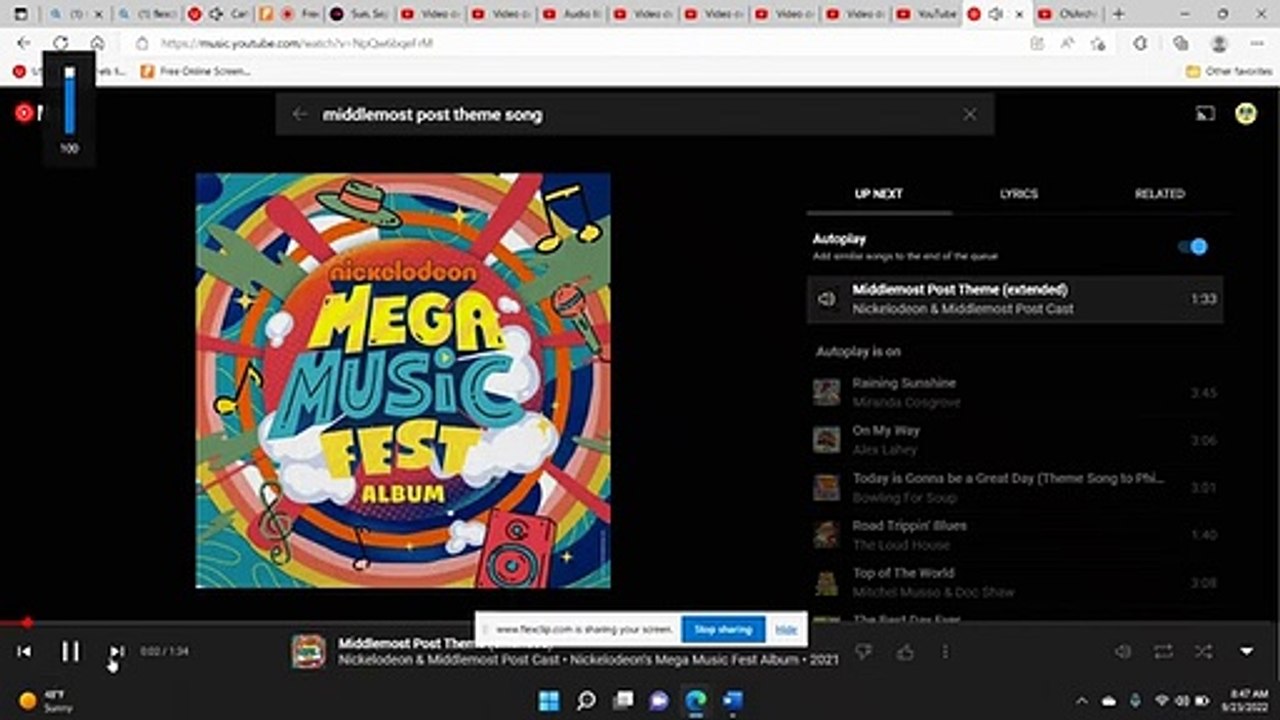Click the Road Trippin' Blues queue thumbnail
Screen dimensions: 1280x720
(x=826, y=535)
